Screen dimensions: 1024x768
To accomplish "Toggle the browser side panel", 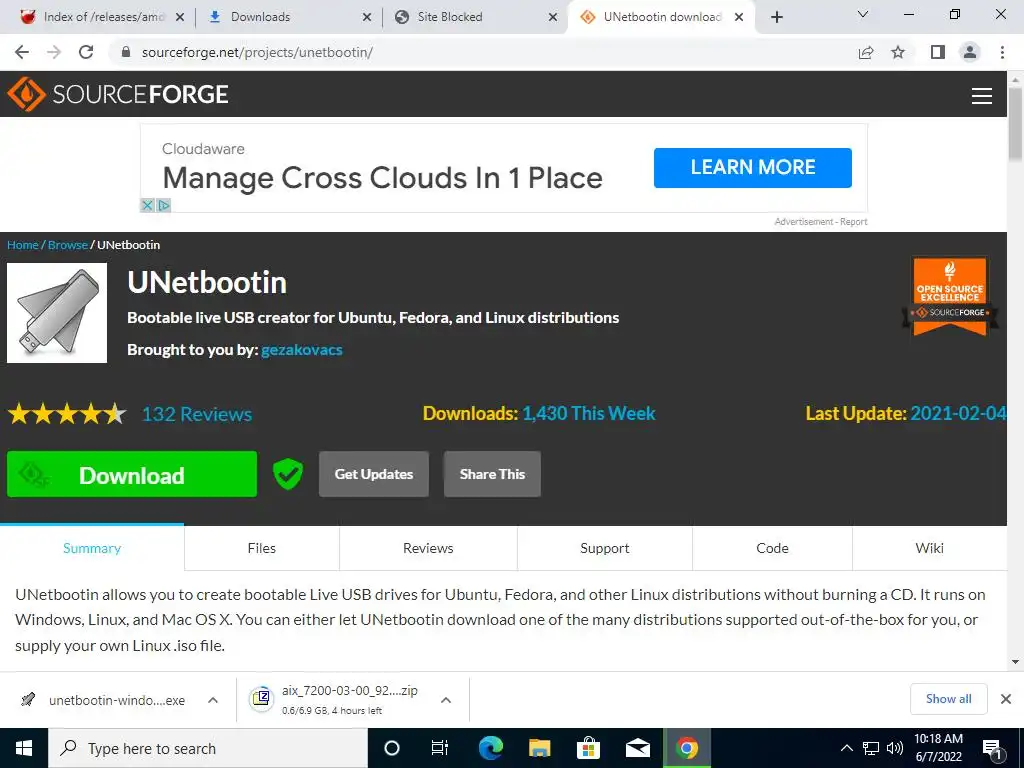I will [x=938, y=52].
